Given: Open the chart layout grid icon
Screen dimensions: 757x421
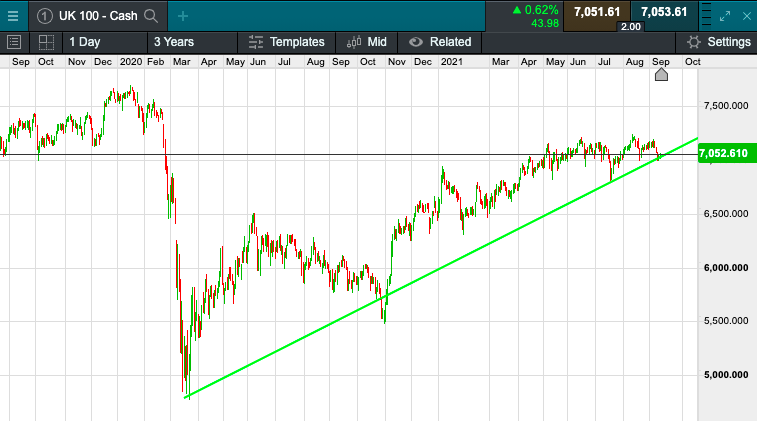Looking at the screenshot, I should tap(46, 42).
